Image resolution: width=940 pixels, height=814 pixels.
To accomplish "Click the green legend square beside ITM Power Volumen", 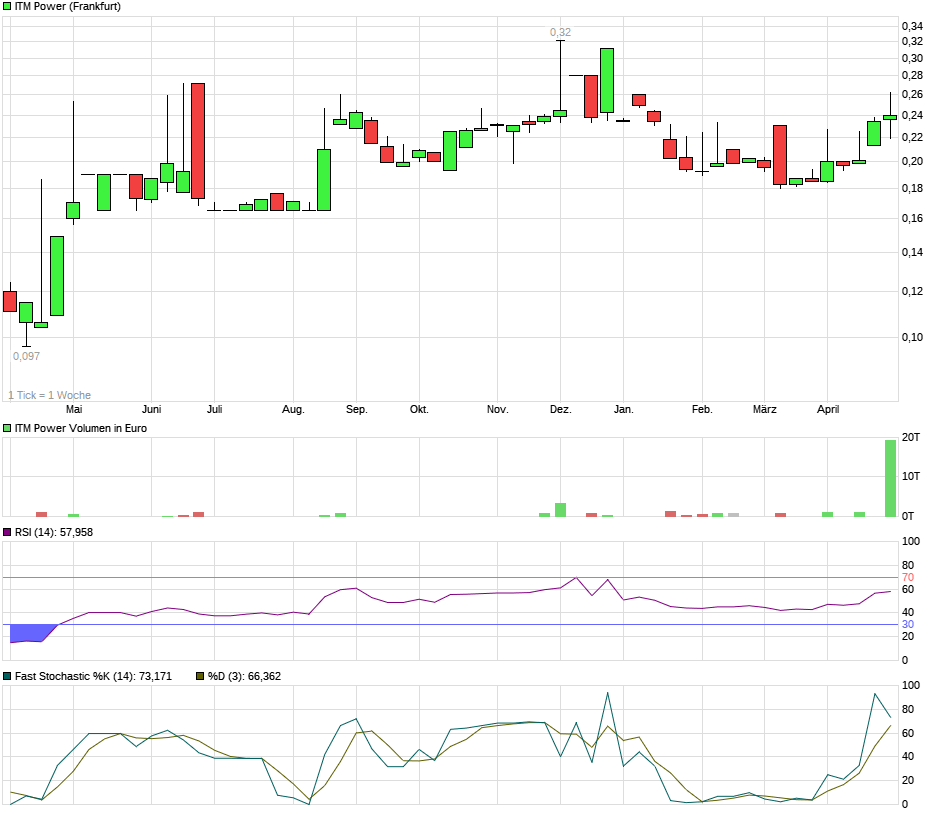I will 8,428.
